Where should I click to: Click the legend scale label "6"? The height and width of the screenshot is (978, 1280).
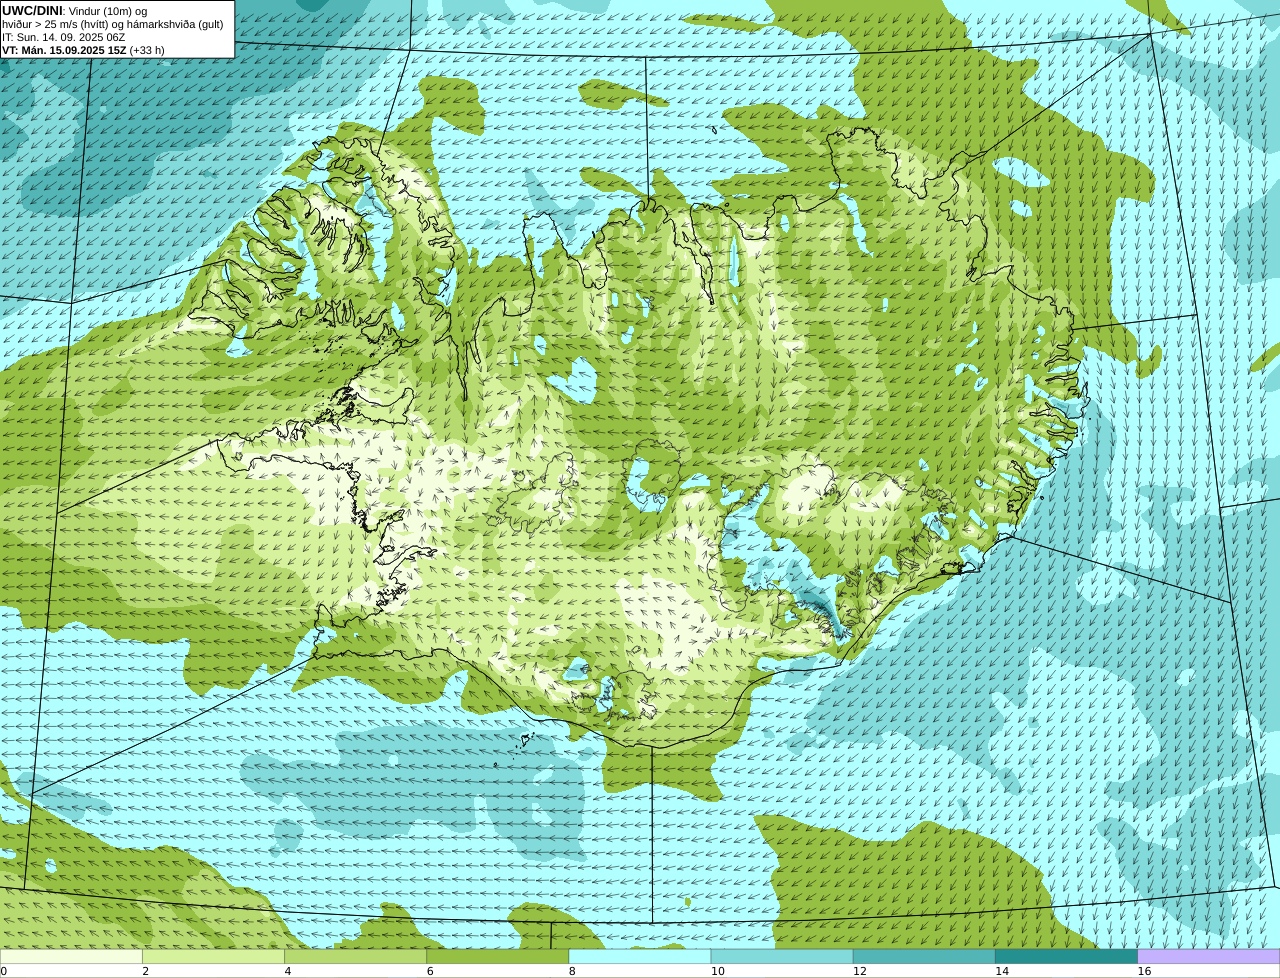click(430, 971)
